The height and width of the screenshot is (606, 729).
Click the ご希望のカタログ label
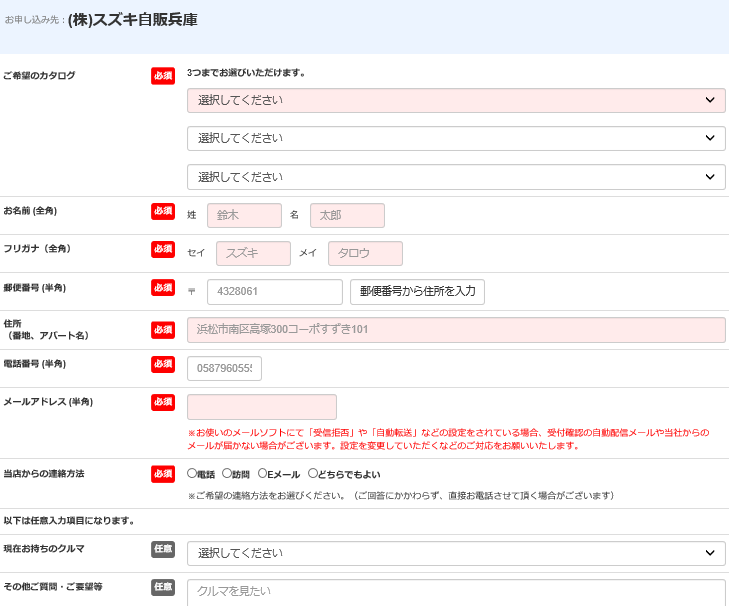click(x=39, y=75)
